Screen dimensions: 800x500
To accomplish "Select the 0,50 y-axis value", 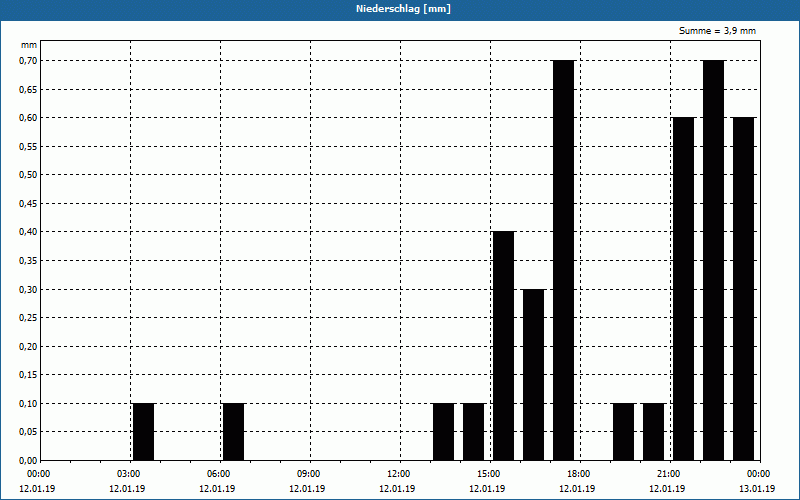I will tap(28, 175).
